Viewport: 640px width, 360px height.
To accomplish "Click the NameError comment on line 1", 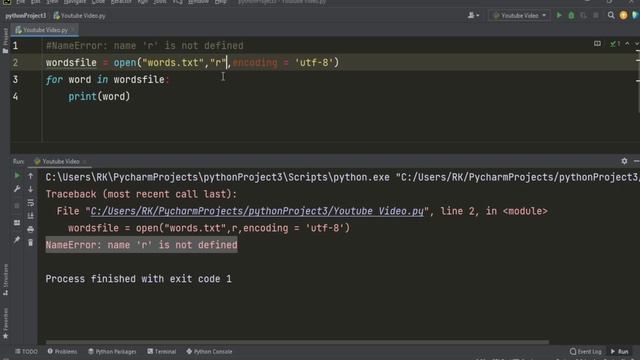I will coord(144,46).
